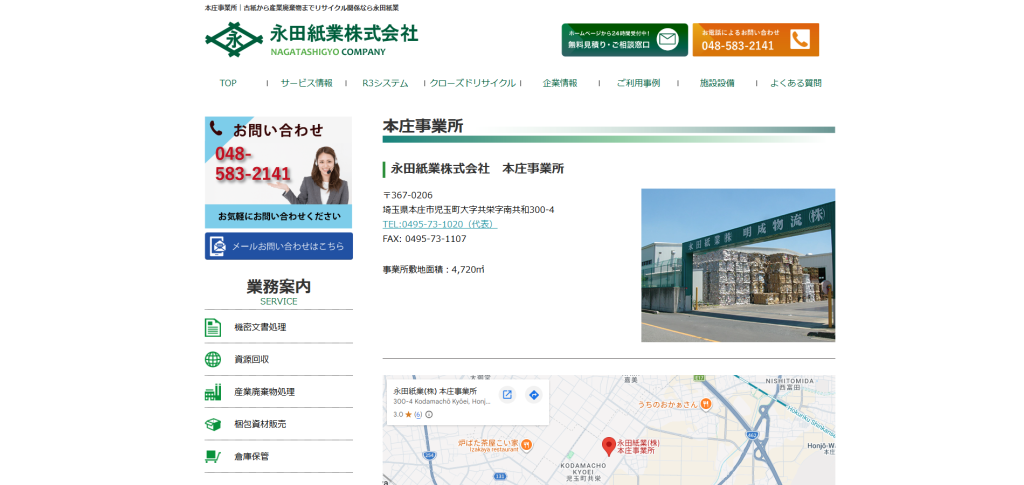Click the envelope icon on the green estimate banner
The image size is (1024, 485).
point(667,40)
